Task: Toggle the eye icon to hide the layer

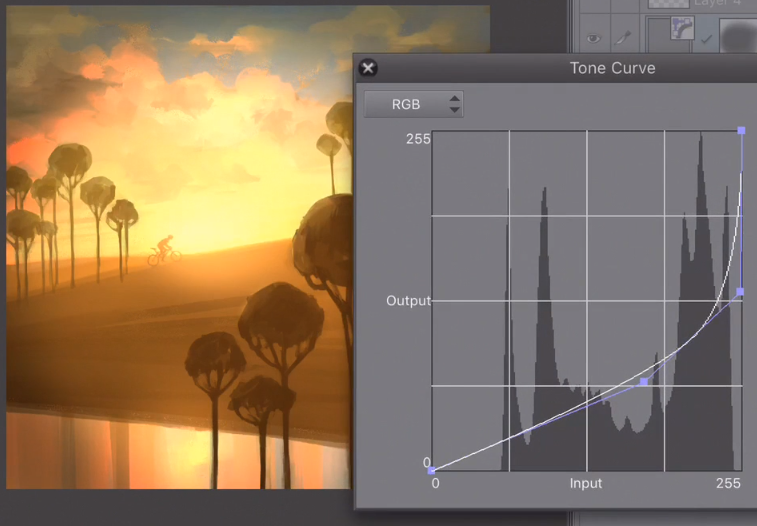Action: click(595, 39)
